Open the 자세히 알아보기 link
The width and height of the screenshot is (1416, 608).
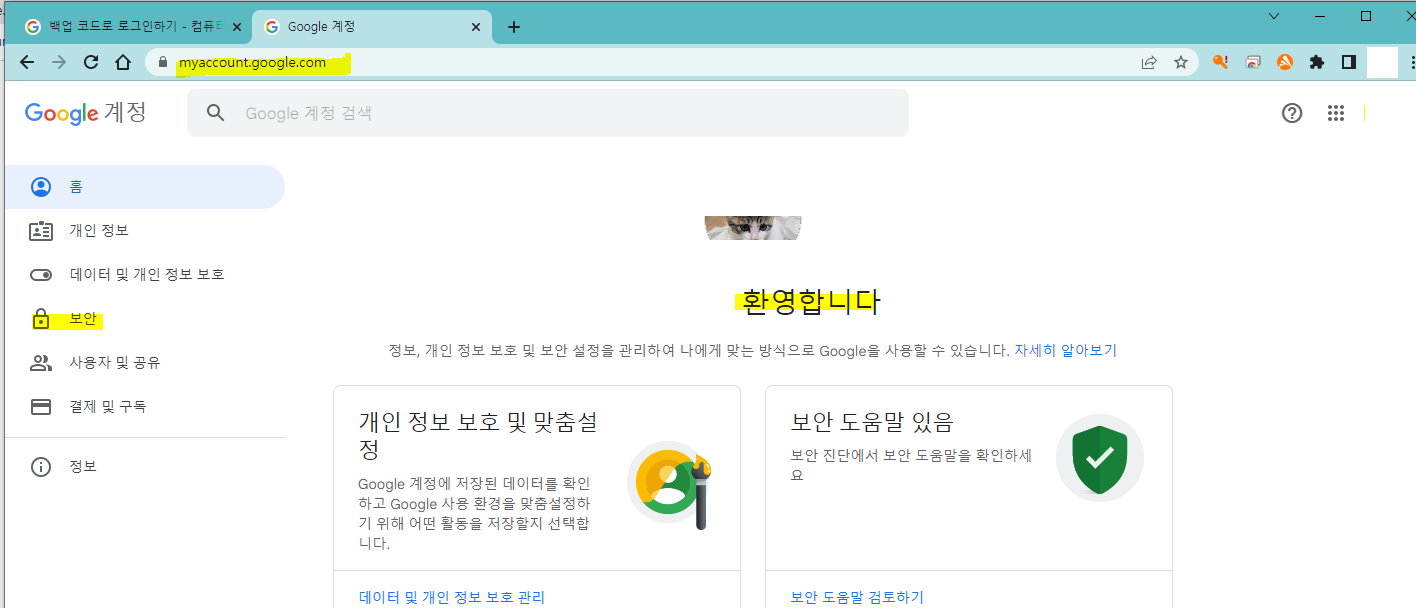(1065, 351)
